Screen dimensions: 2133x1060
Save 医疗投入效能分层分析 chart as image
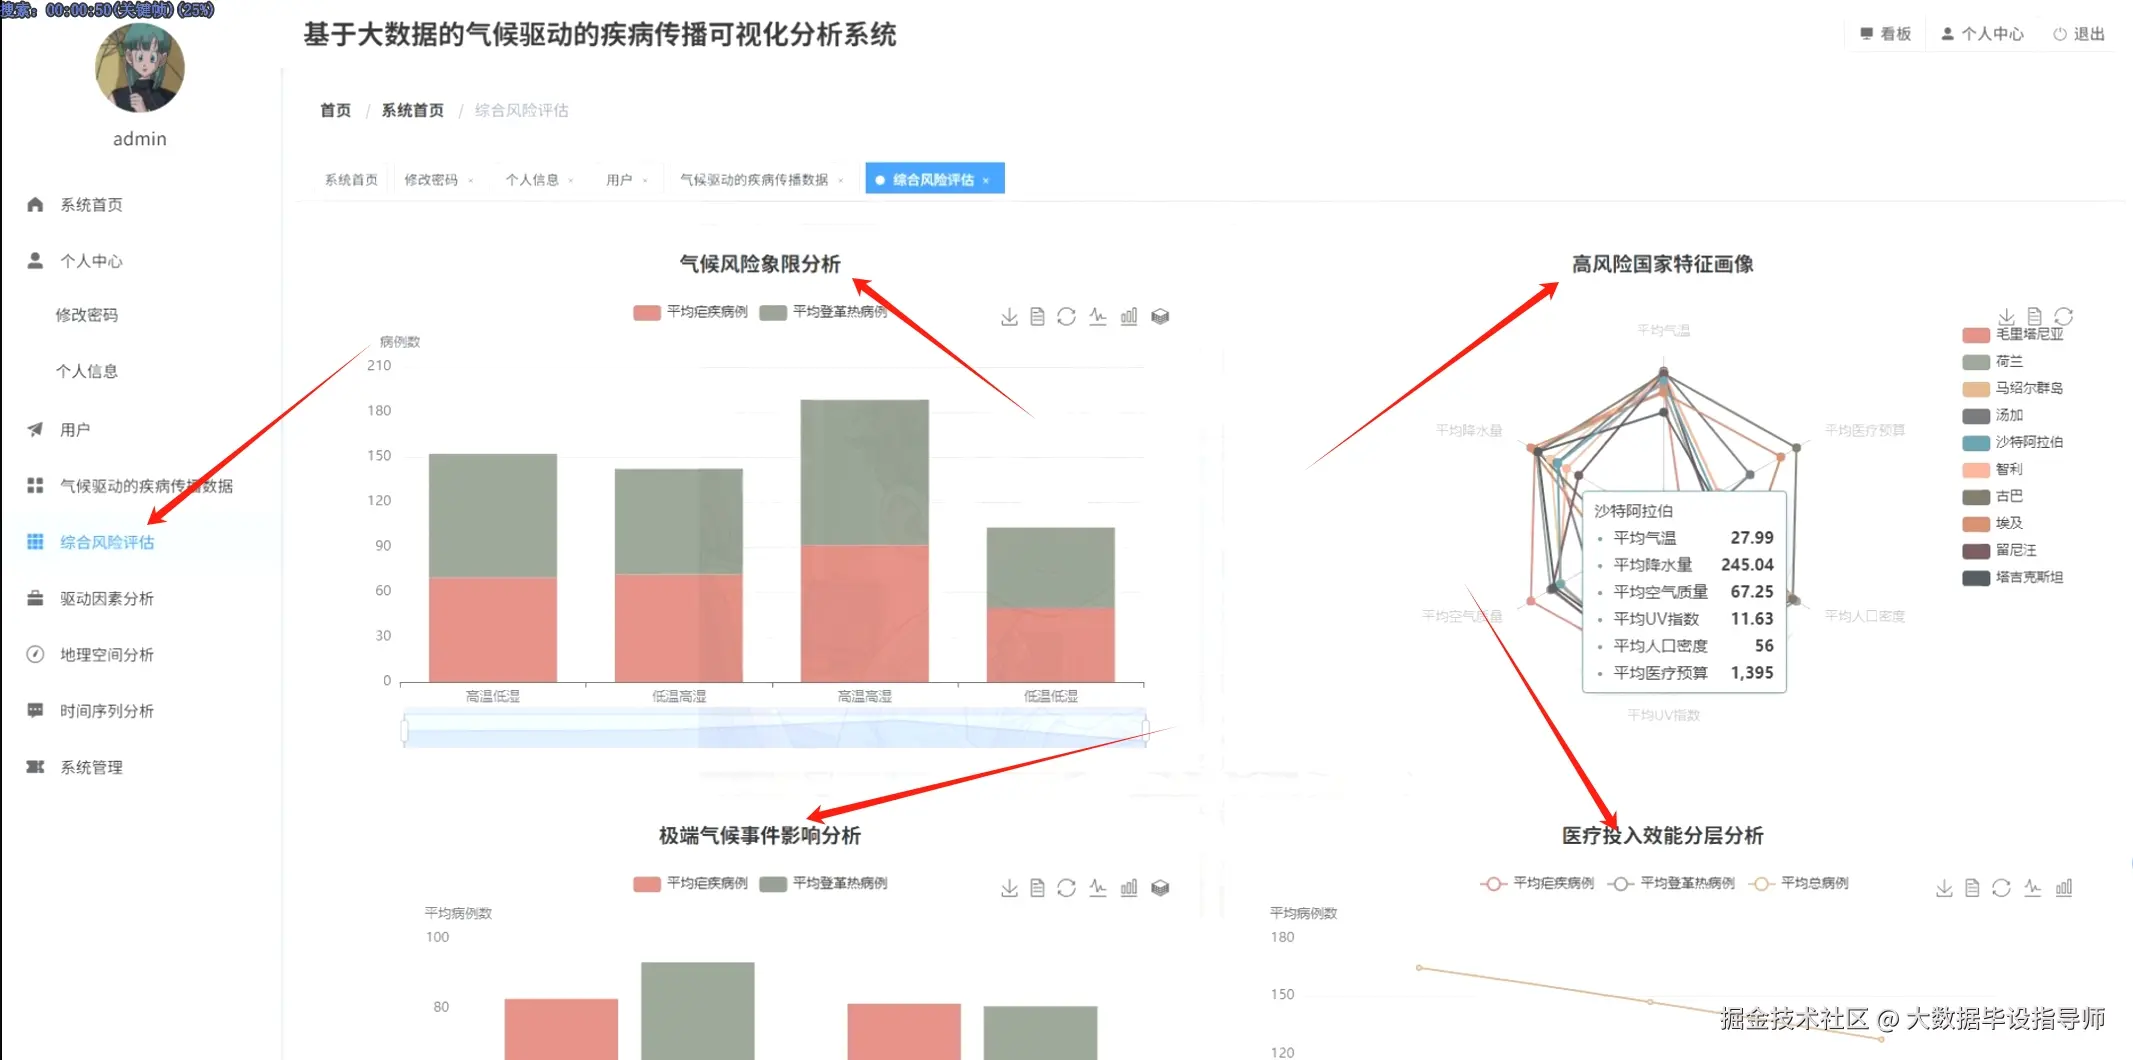click(1944, 888)
